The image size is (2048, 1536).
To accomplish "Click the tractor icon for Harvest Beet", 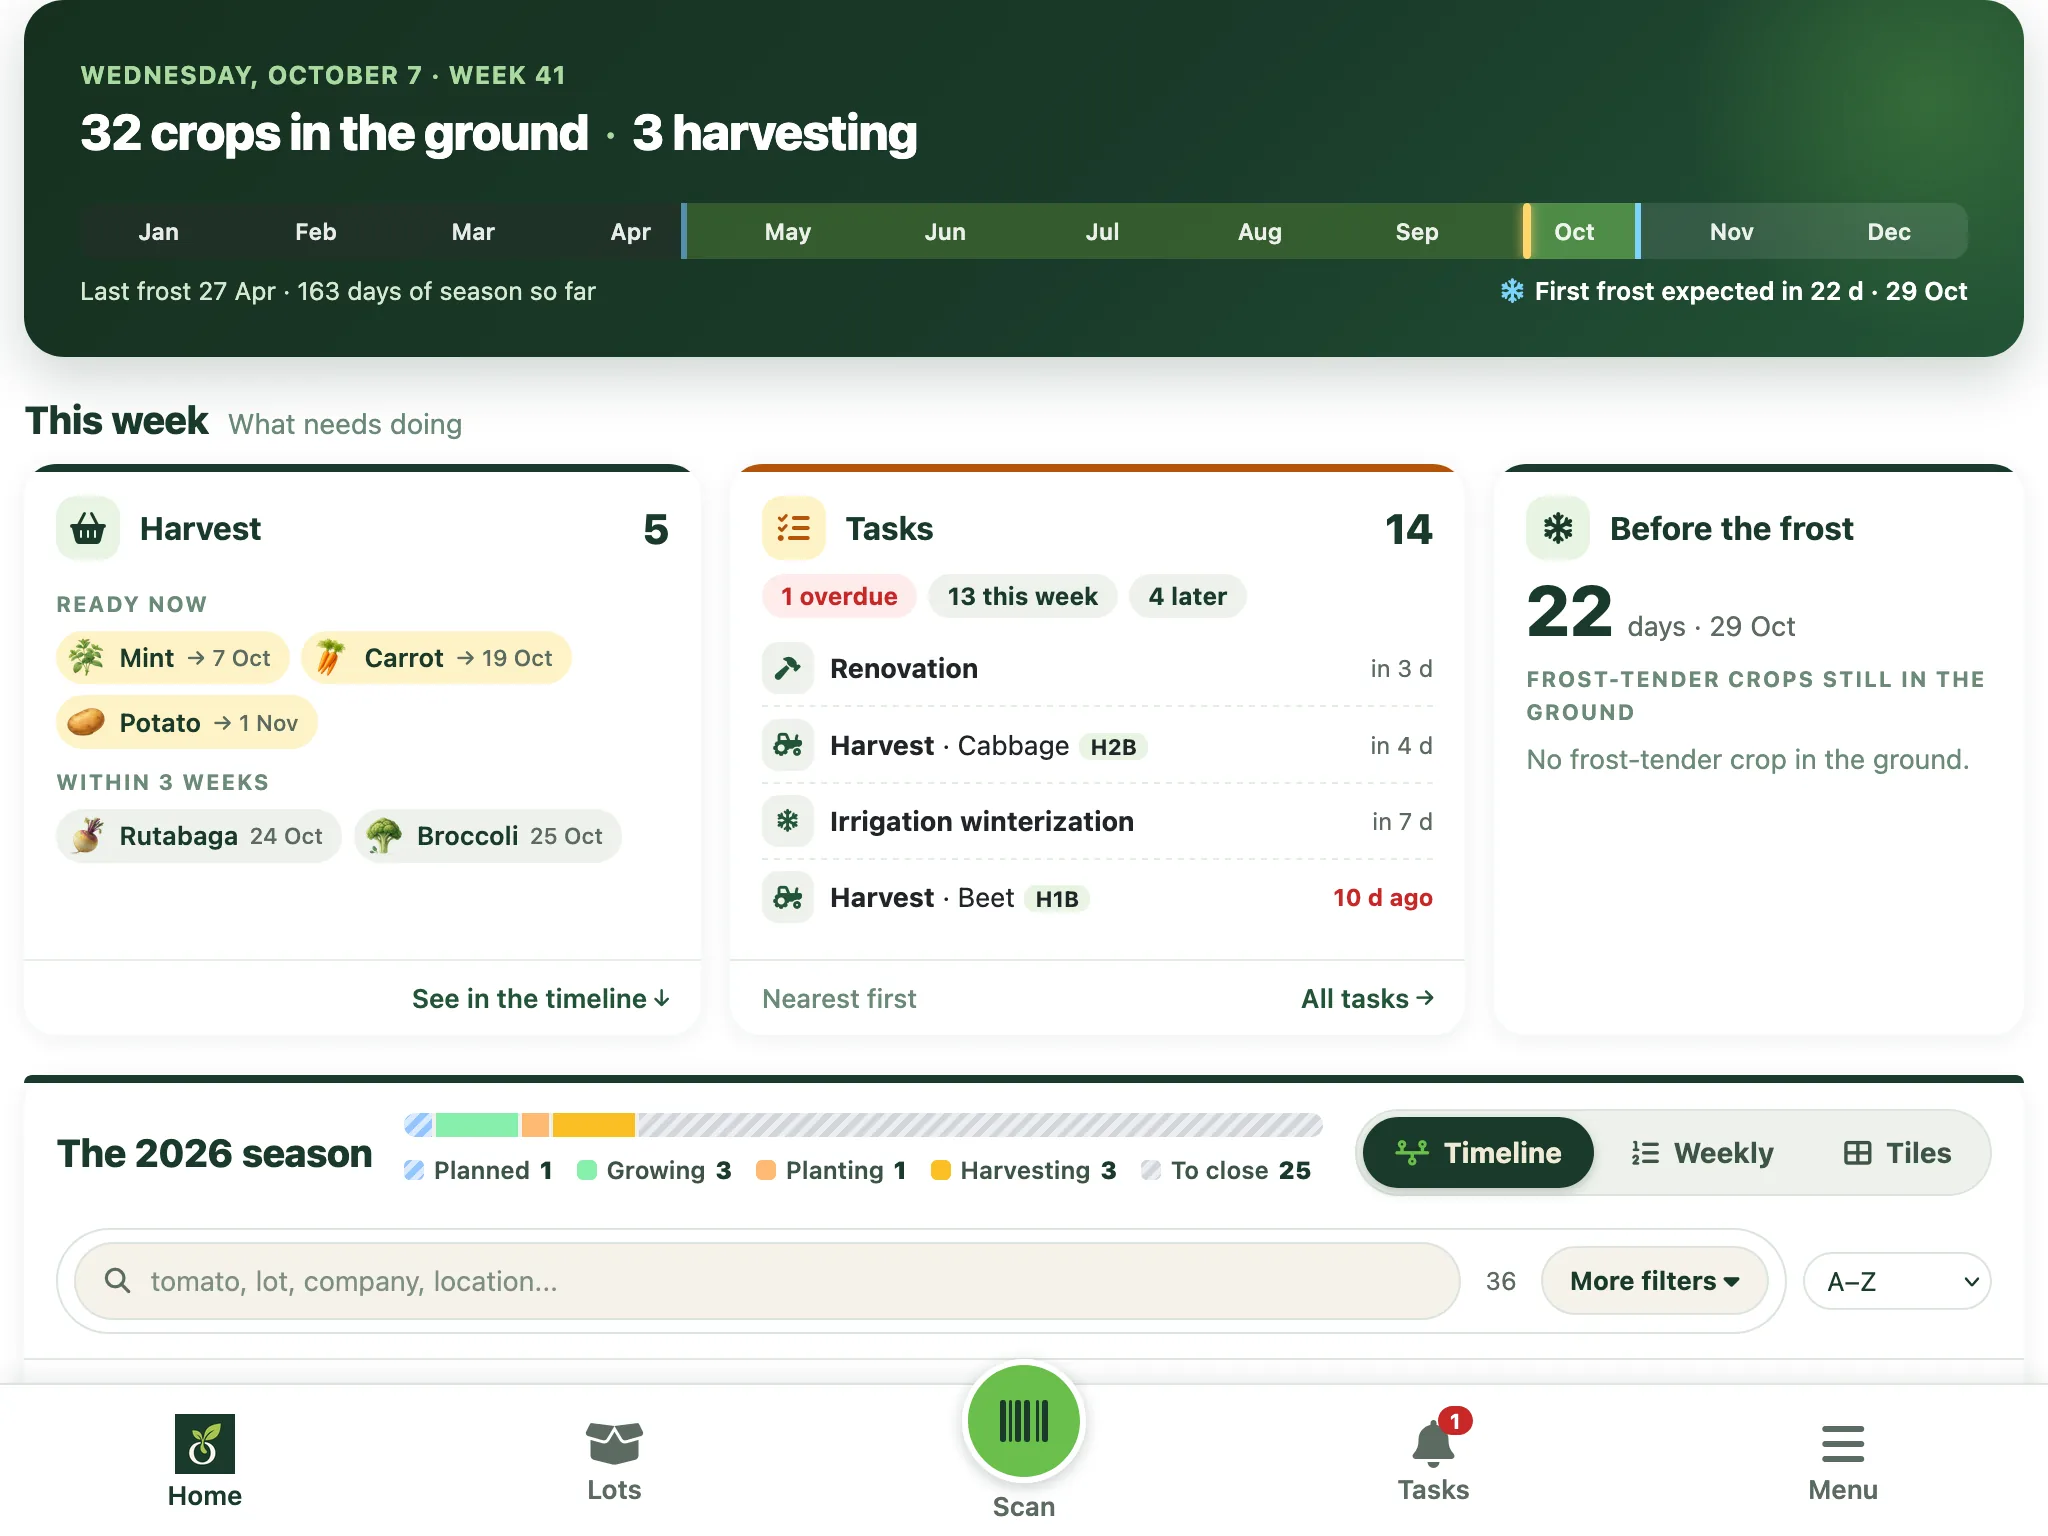I will coord(788,897).
